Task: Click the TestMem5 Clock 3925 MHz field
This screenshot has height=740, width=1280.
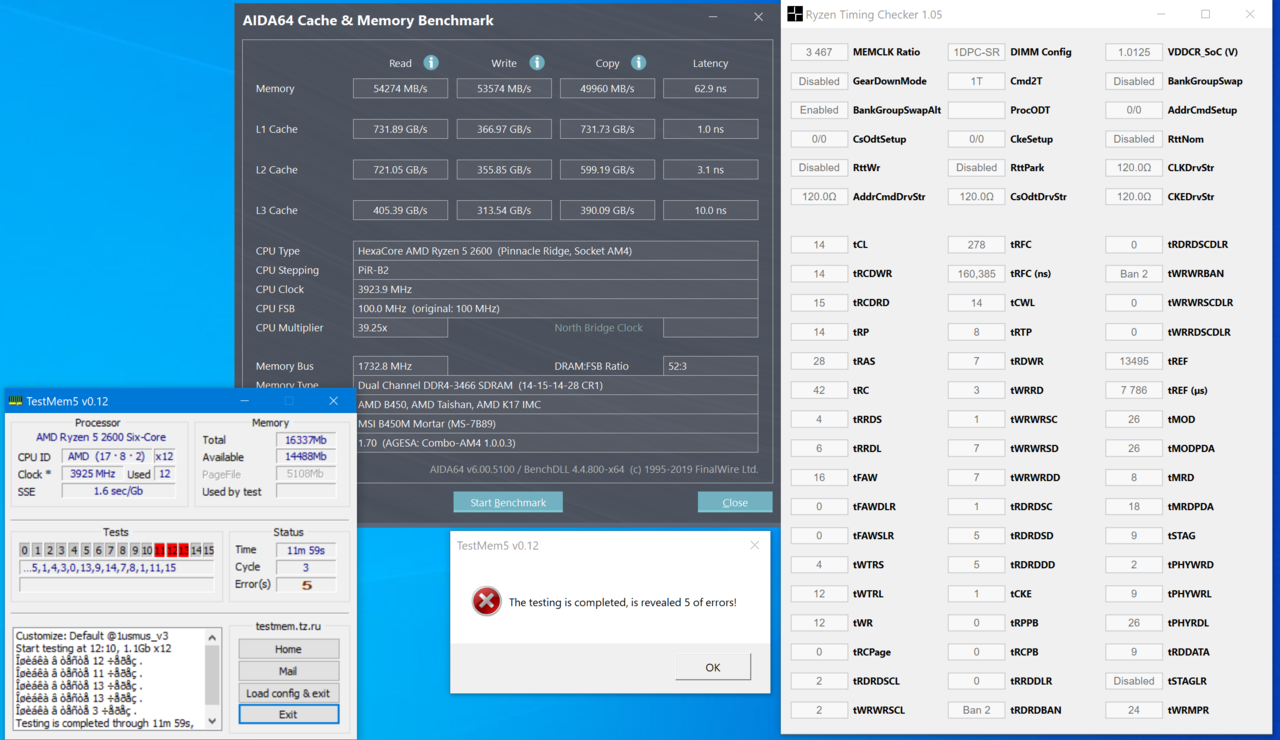Action: point(92,474)
